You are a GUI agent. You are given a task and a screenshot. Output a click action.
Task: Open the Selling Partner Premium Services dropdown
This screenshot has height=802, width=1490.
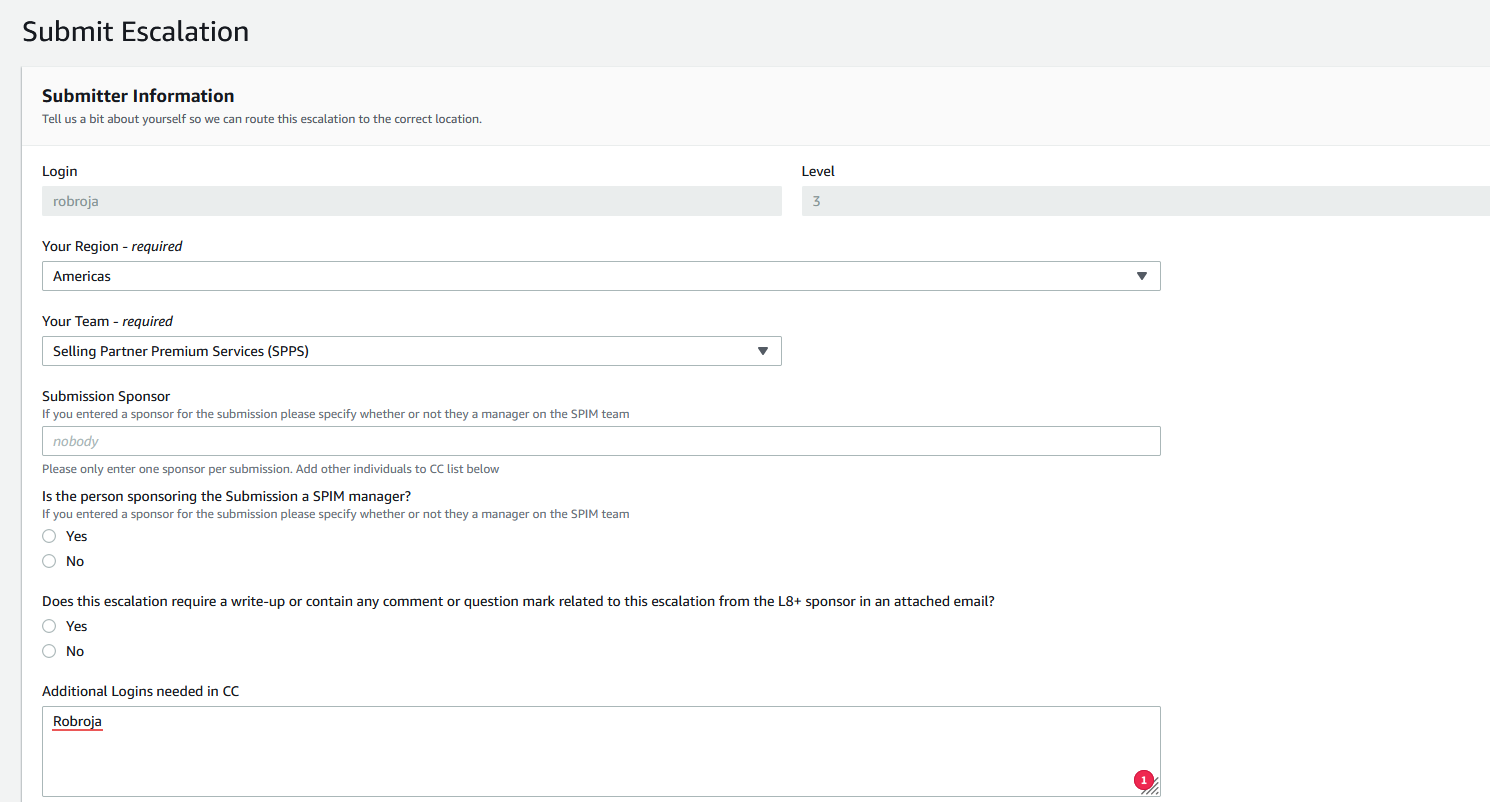400,351
